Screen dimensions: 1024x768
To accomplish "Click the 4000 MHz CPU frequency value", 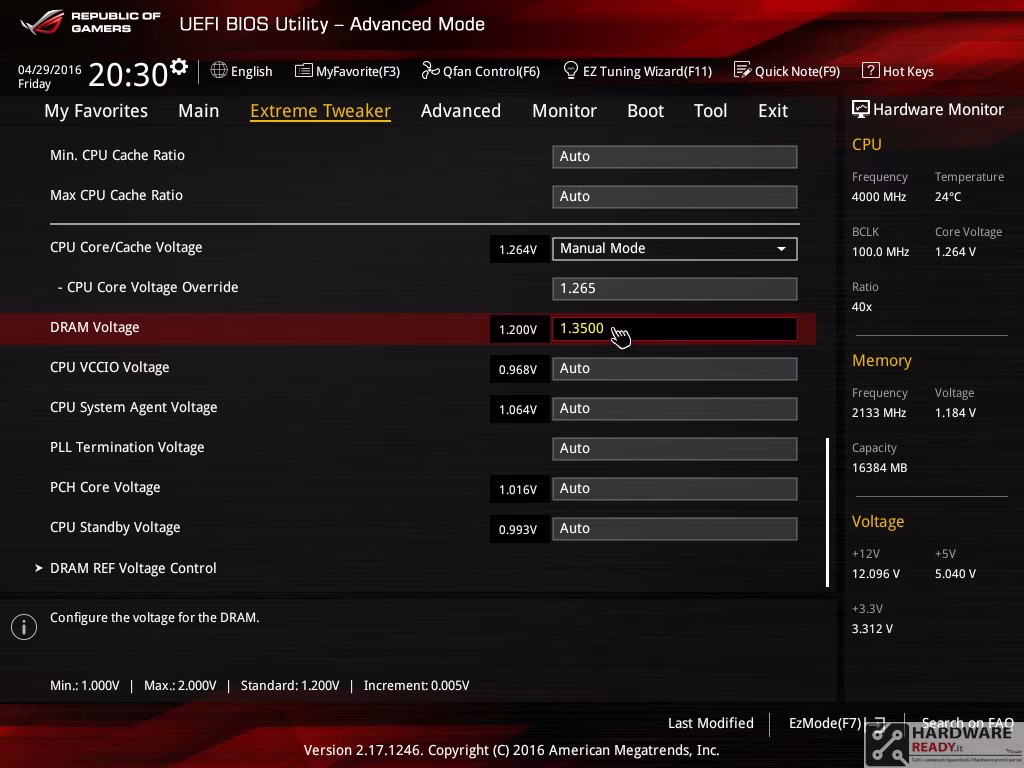I will (879, 197).
